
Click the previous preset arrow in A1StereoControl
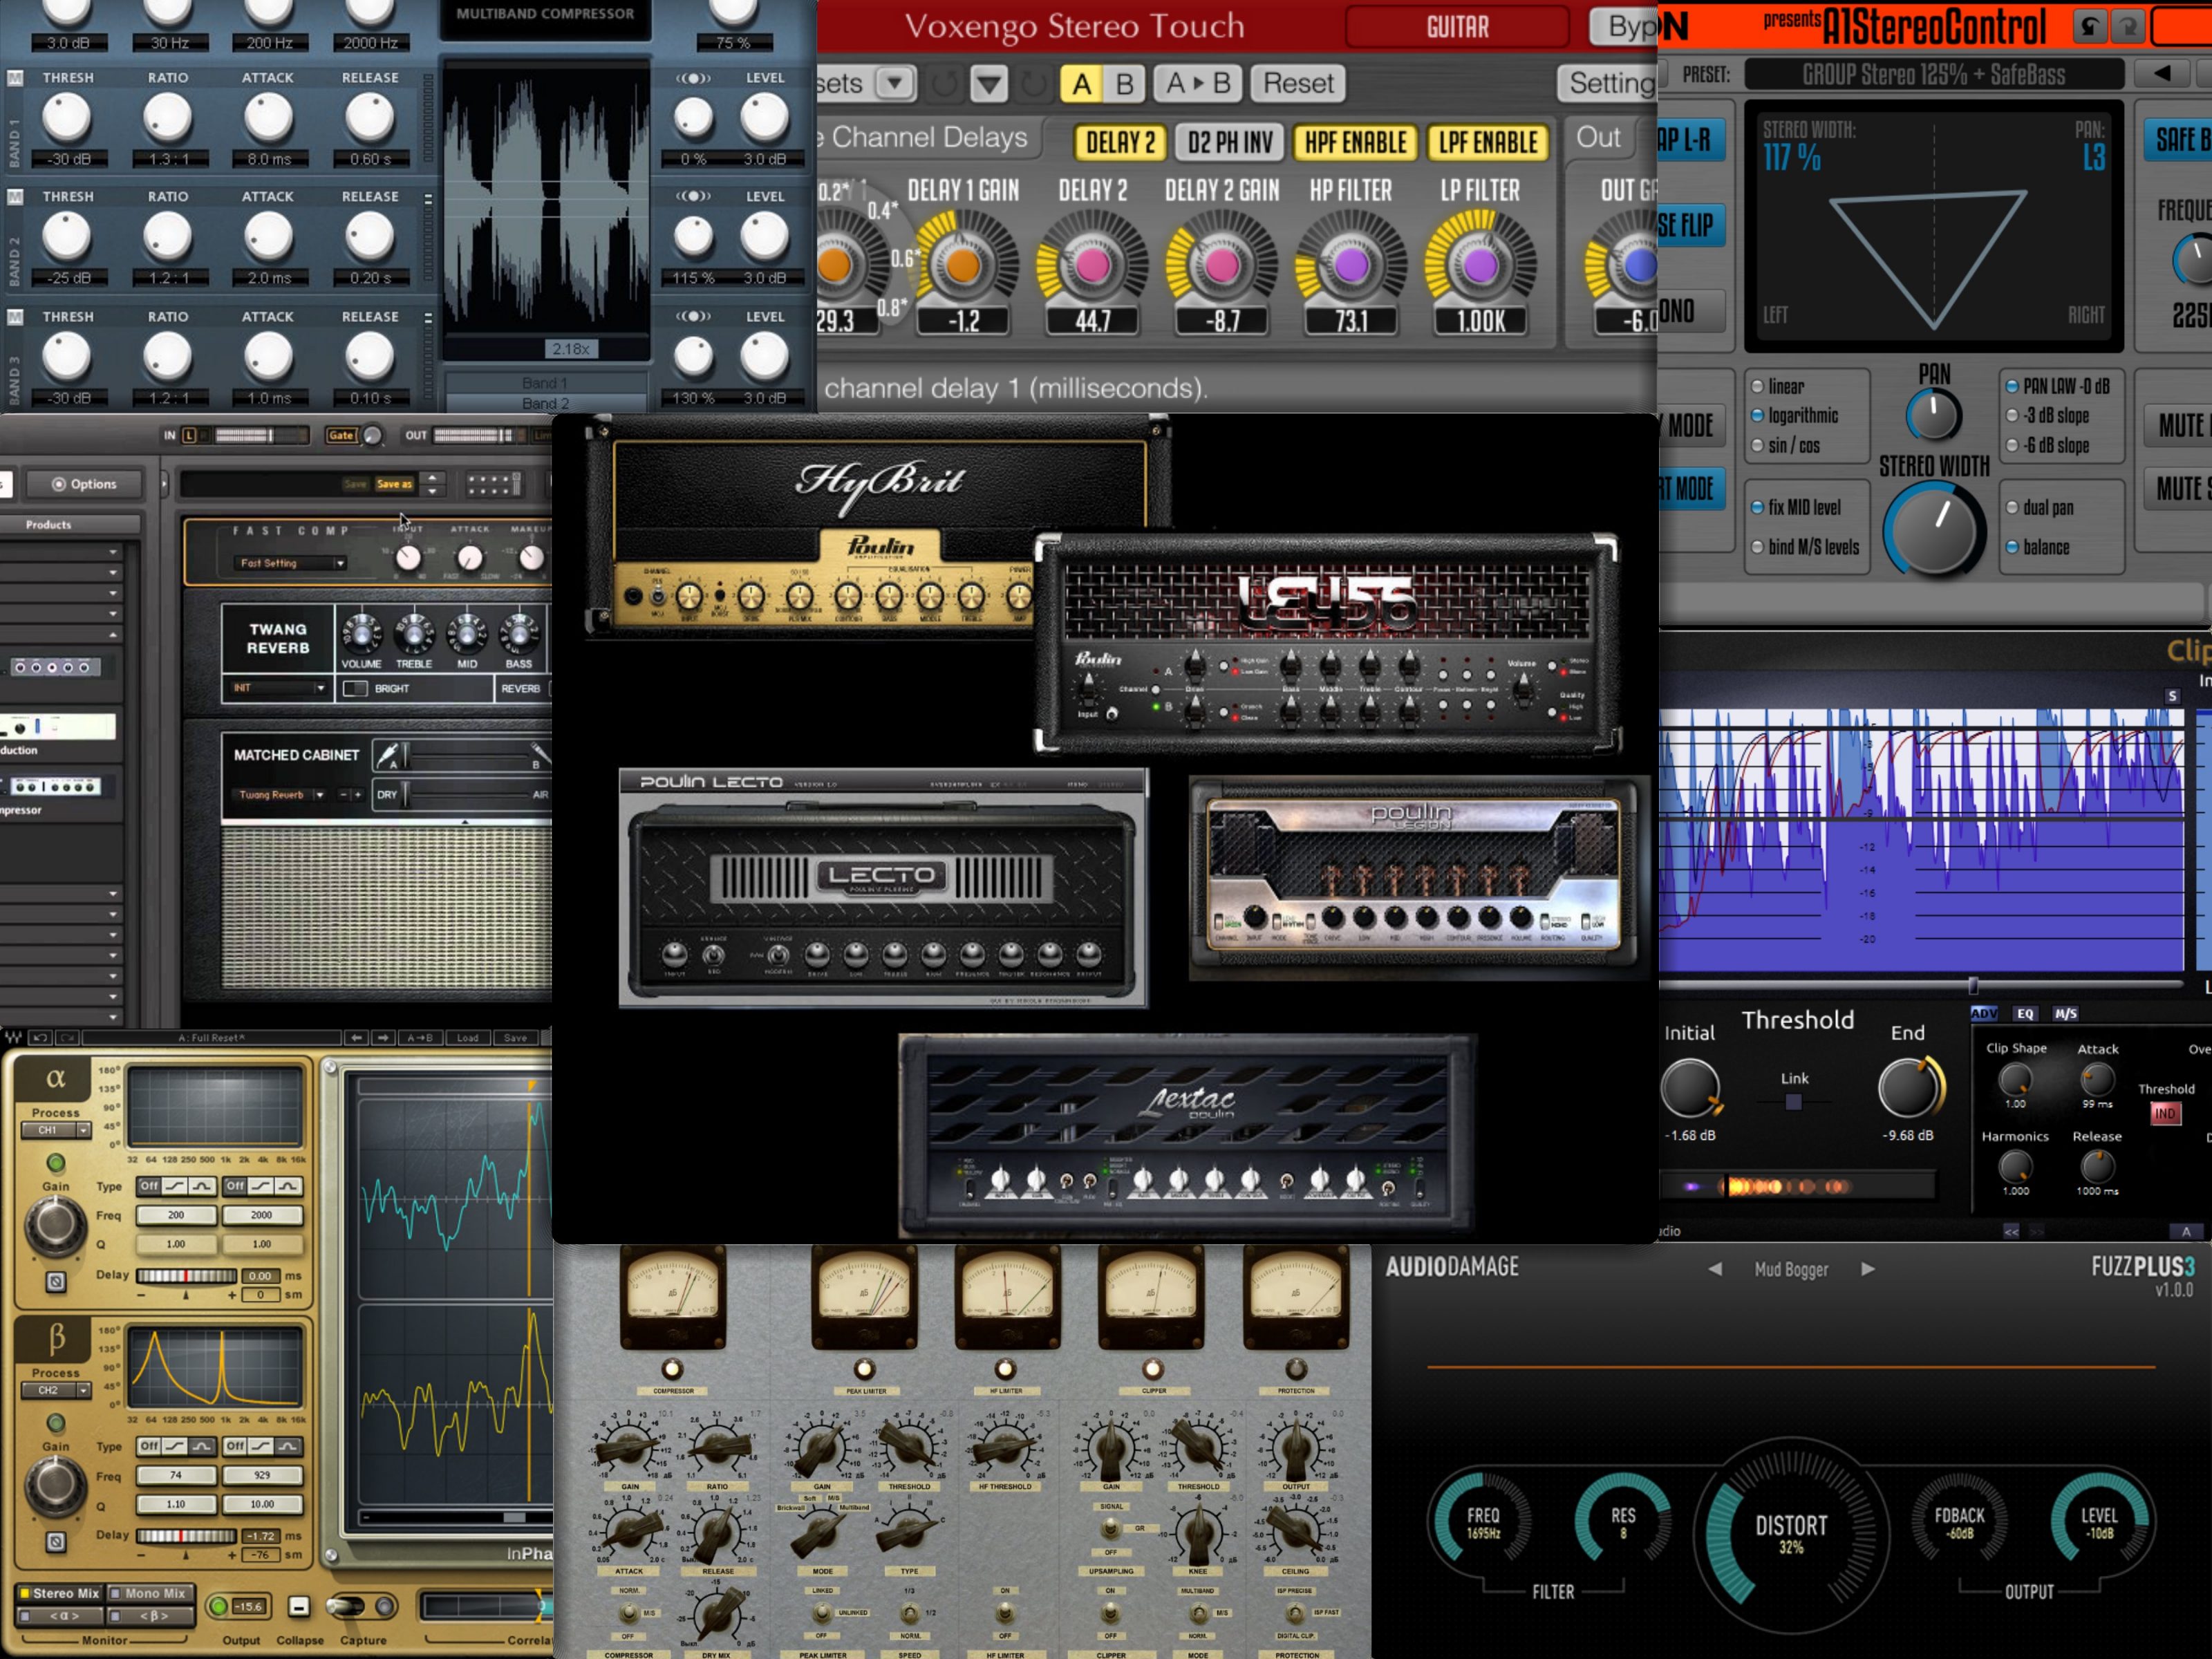2162,73
